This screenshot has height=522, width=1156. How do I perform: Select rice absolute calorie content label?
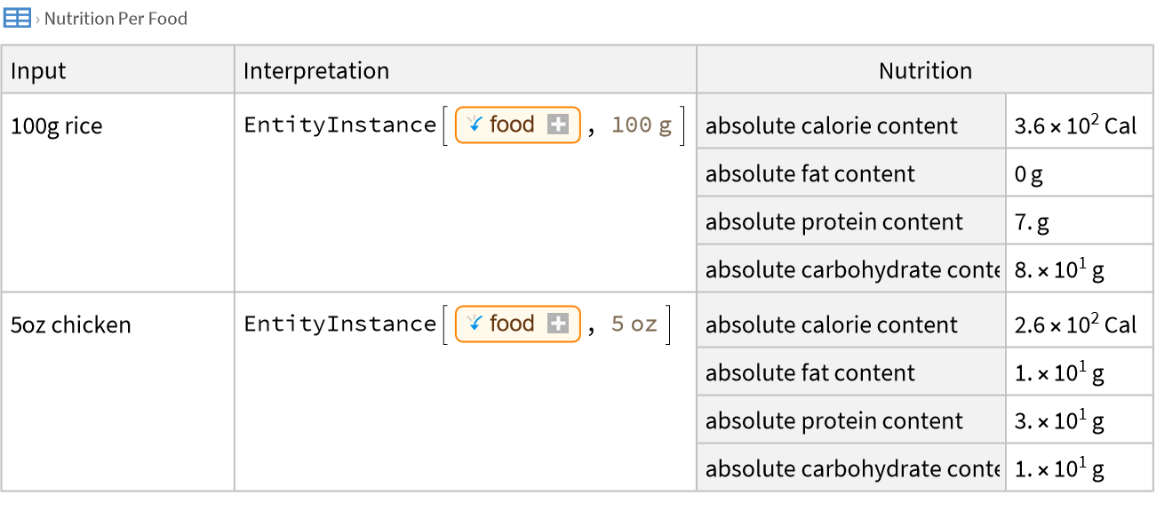pos(831,126)
